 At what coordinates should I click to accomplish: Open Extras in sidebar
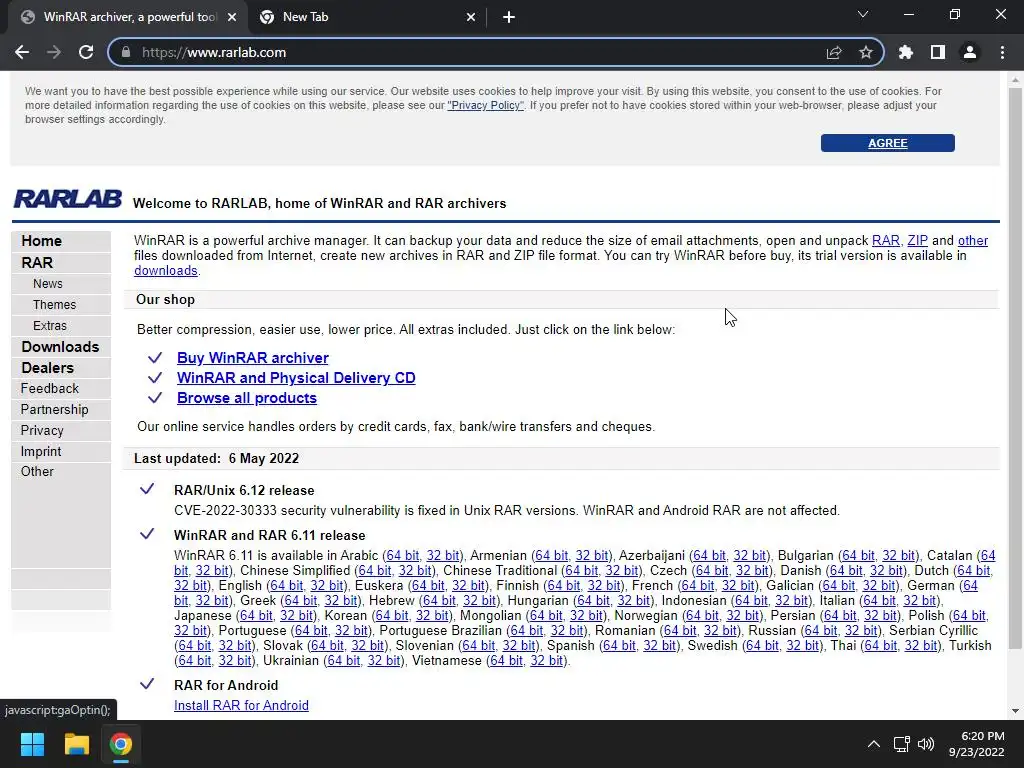coord(50,325)
